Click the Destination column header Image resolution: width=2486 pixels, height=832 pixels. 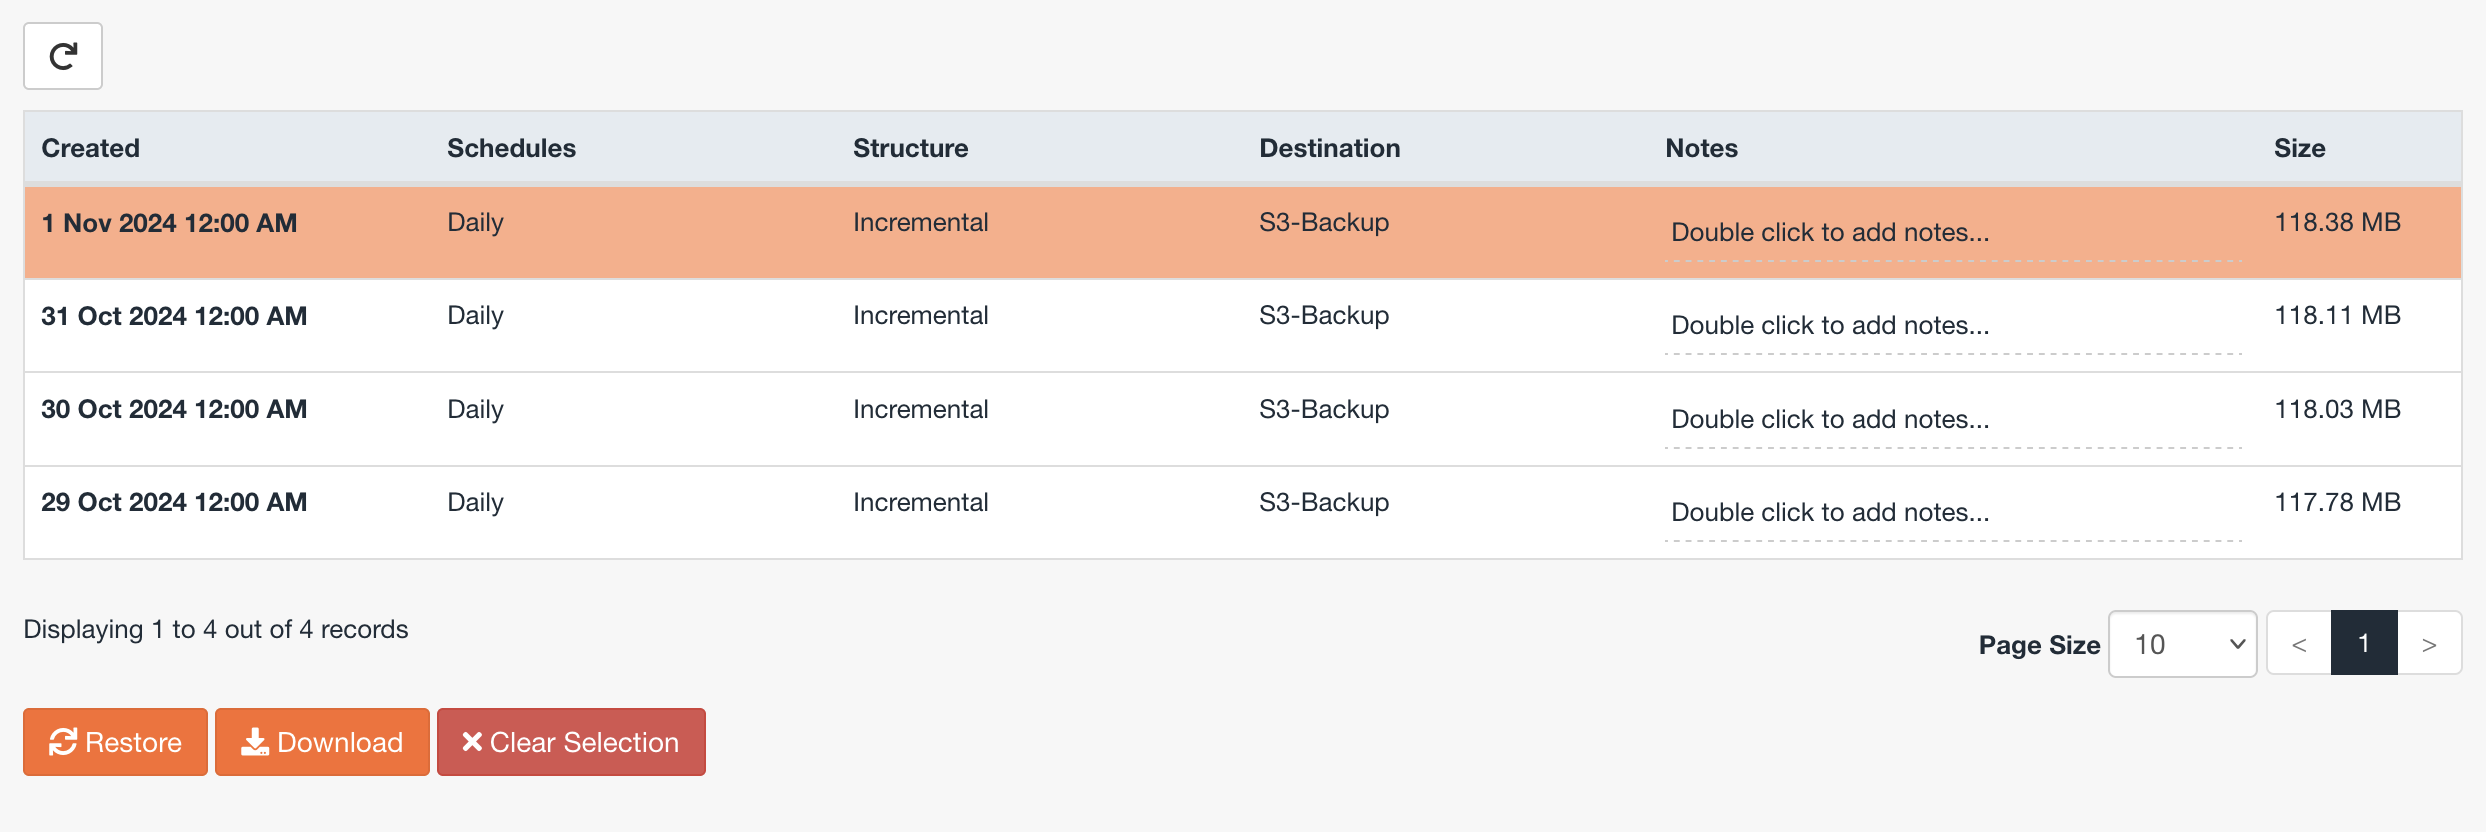[x=1329, y=148]
